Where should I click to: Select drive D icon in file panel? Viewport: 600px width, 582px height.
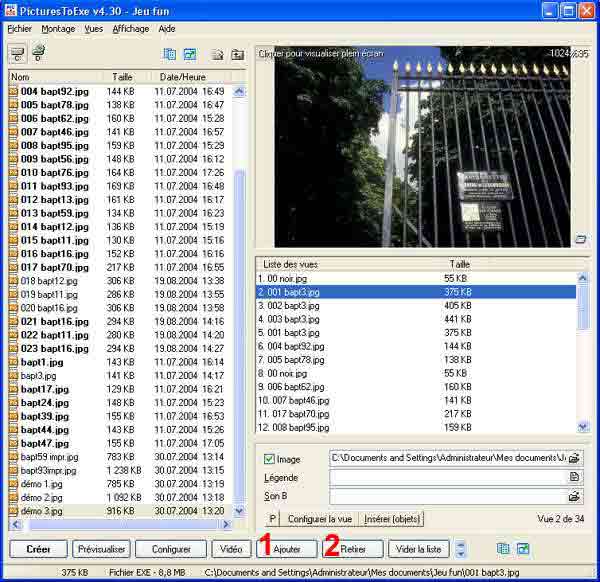[x=39, y=53]
